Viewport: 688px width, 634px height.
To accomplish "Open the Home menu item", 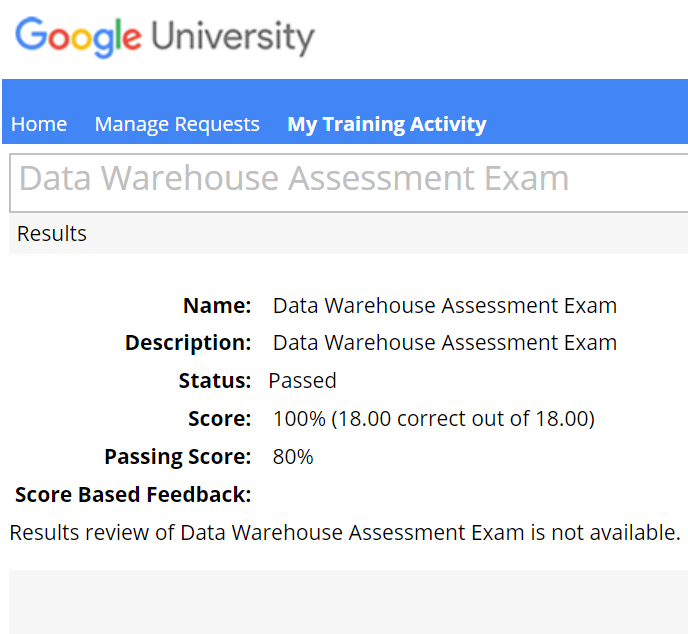I will tap(39, 124).
